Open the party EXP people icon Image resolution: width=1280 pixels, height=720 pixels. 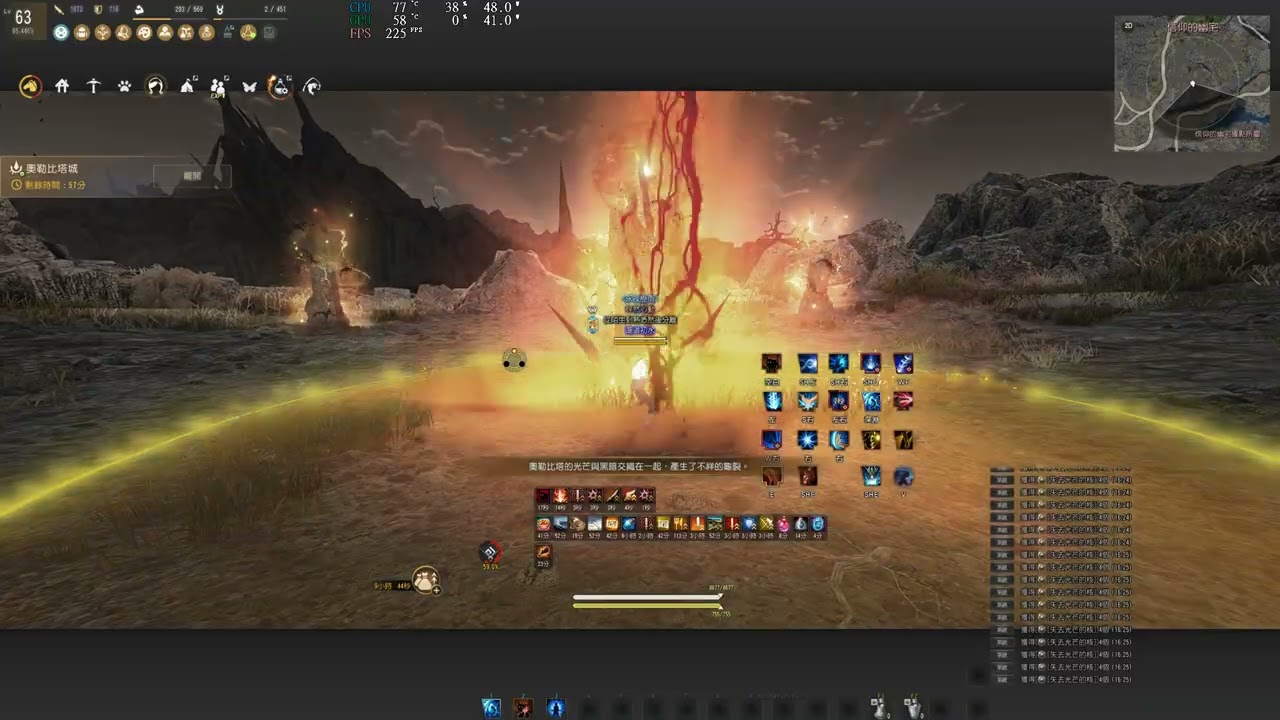(218, 86)
